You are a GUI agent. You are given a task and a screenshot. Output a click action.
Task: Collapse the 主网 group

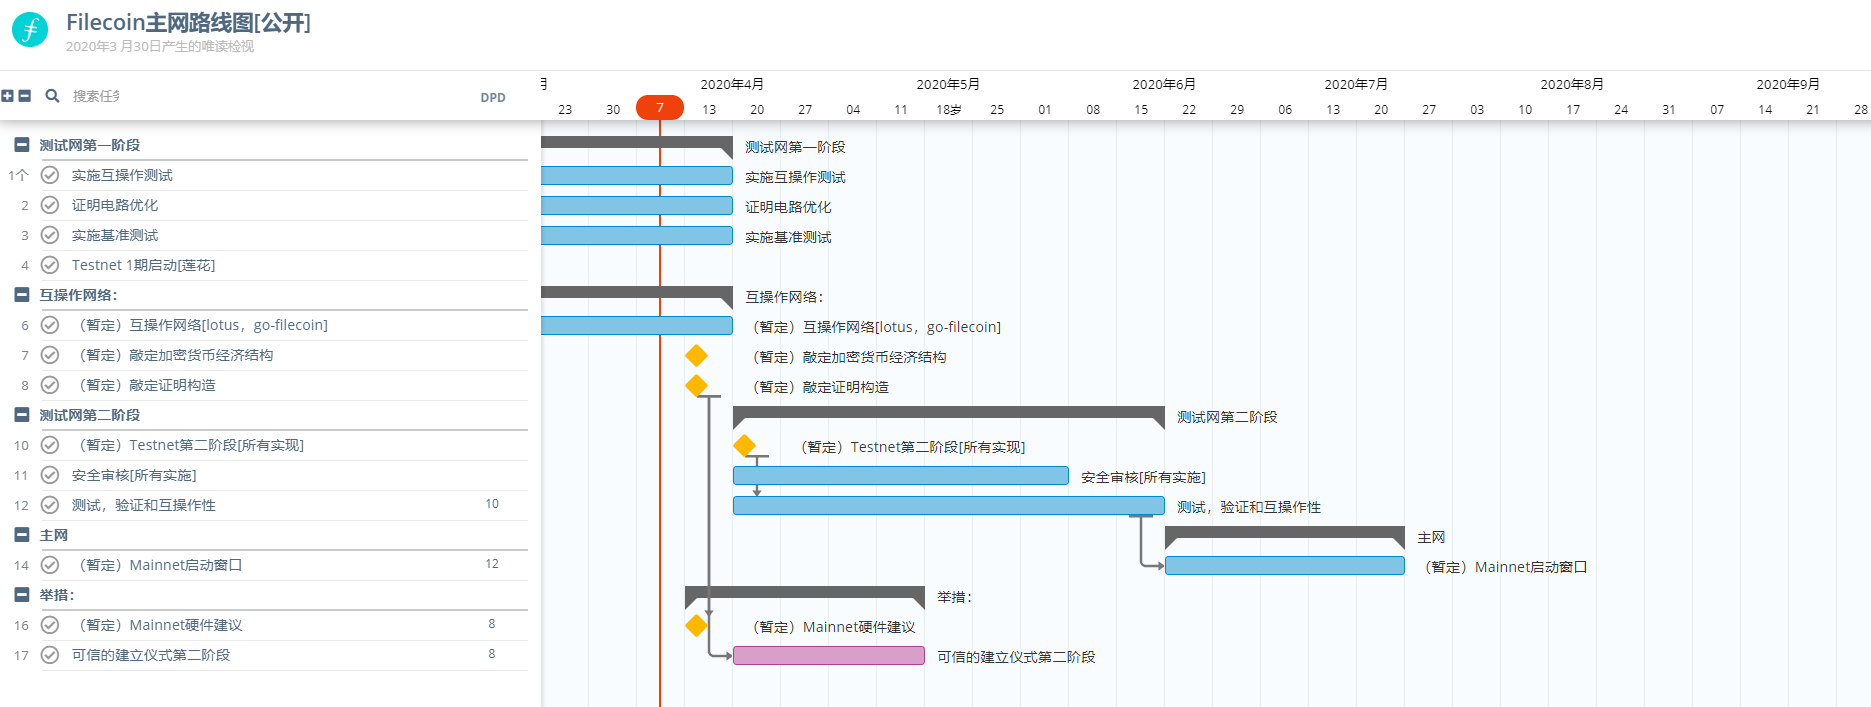22,535
